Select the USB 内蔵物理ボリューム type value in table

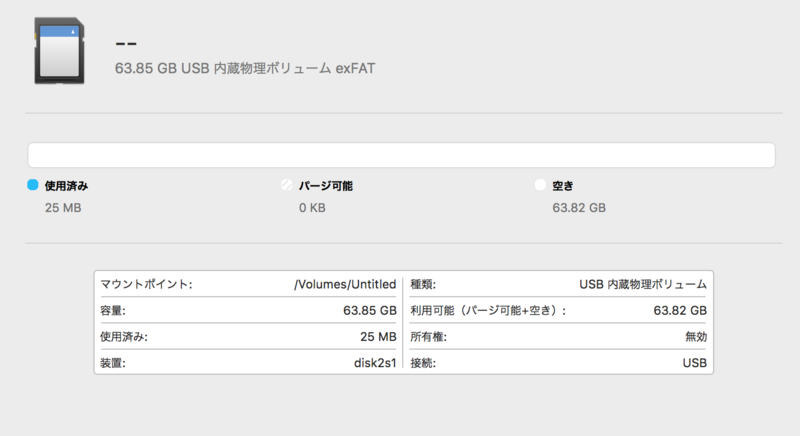[x=643, y=284]
